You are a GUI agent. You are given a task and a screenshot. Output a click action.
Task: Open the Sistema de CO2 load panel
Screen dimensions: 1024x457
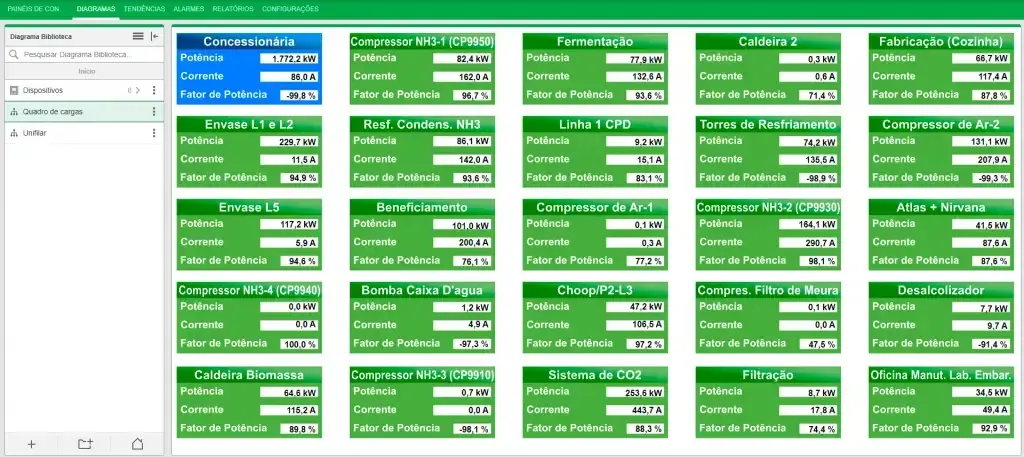(595, 402)
